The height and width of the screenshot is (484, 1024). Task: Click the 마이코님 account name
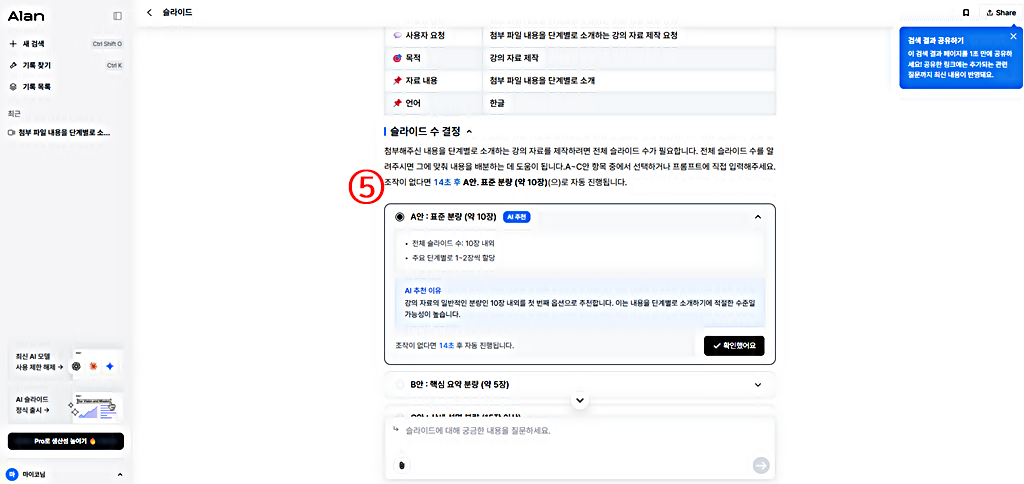[35, 474]
